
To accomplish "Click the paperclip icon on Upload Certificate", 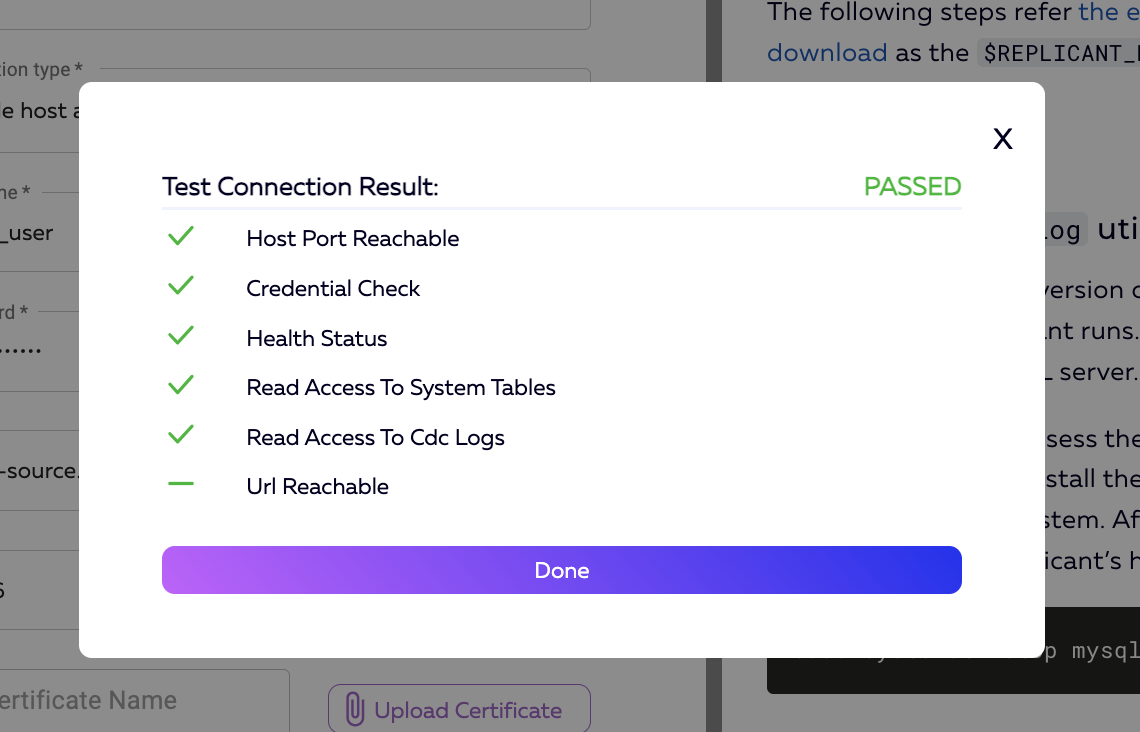I will [x=354, y=710].
